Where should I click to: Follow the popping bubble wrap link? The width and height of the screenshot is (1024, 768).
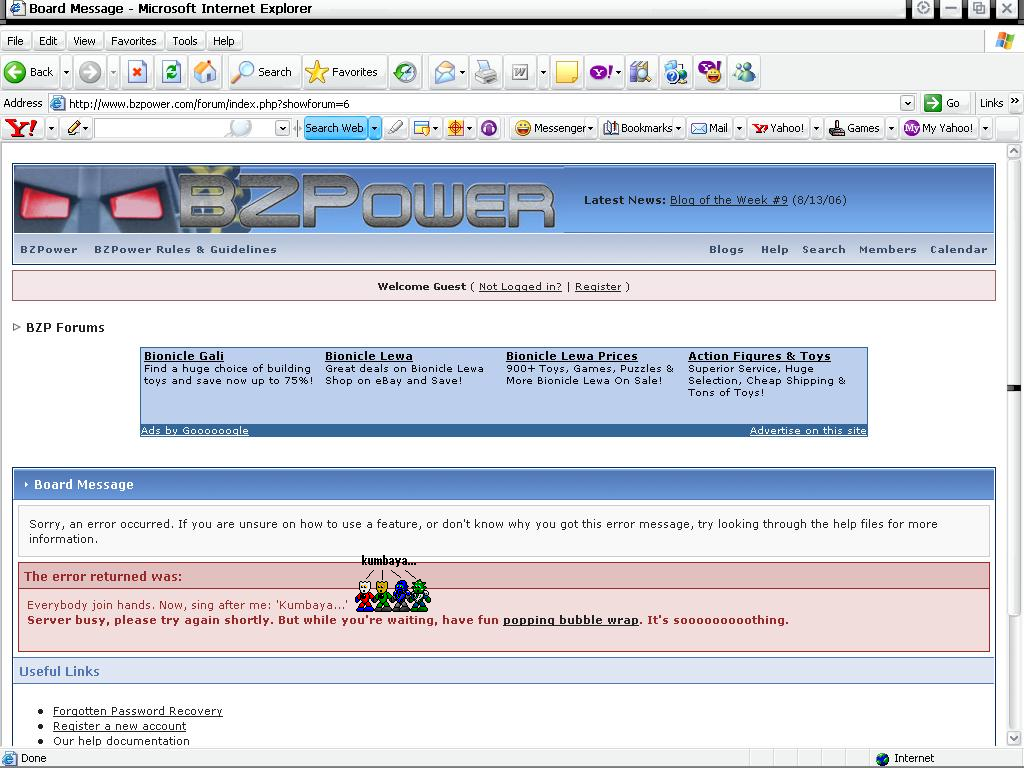pos(570,620)
